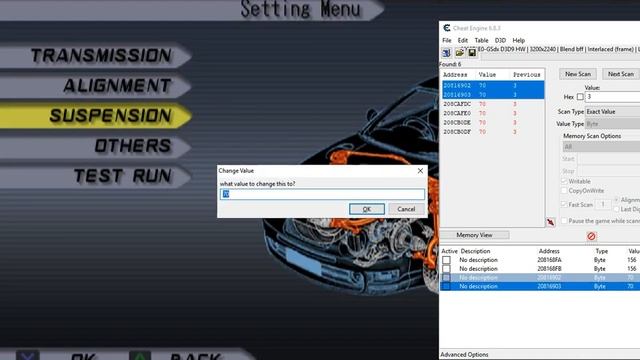
Task: Click the Previous column header in results
Action: 527,75
